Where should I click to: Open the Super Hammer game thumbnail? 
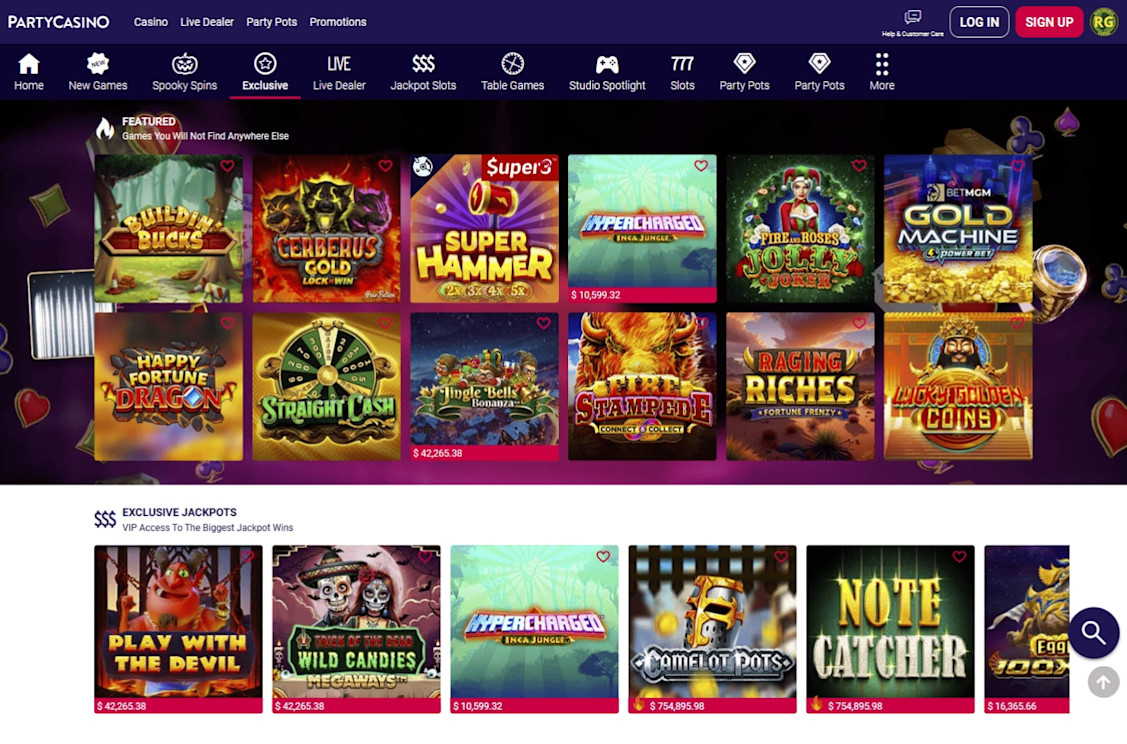point(484,229)
